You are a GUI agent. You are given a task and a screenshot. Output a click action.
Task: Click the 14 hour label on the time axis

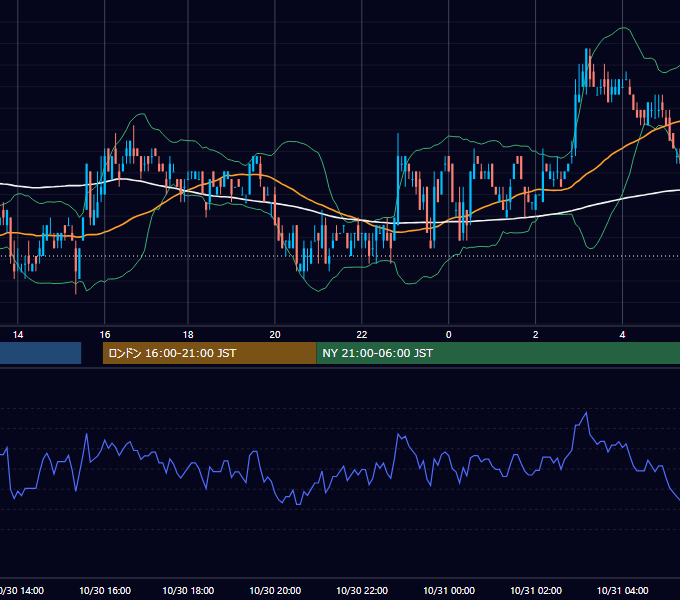(18, 335)
